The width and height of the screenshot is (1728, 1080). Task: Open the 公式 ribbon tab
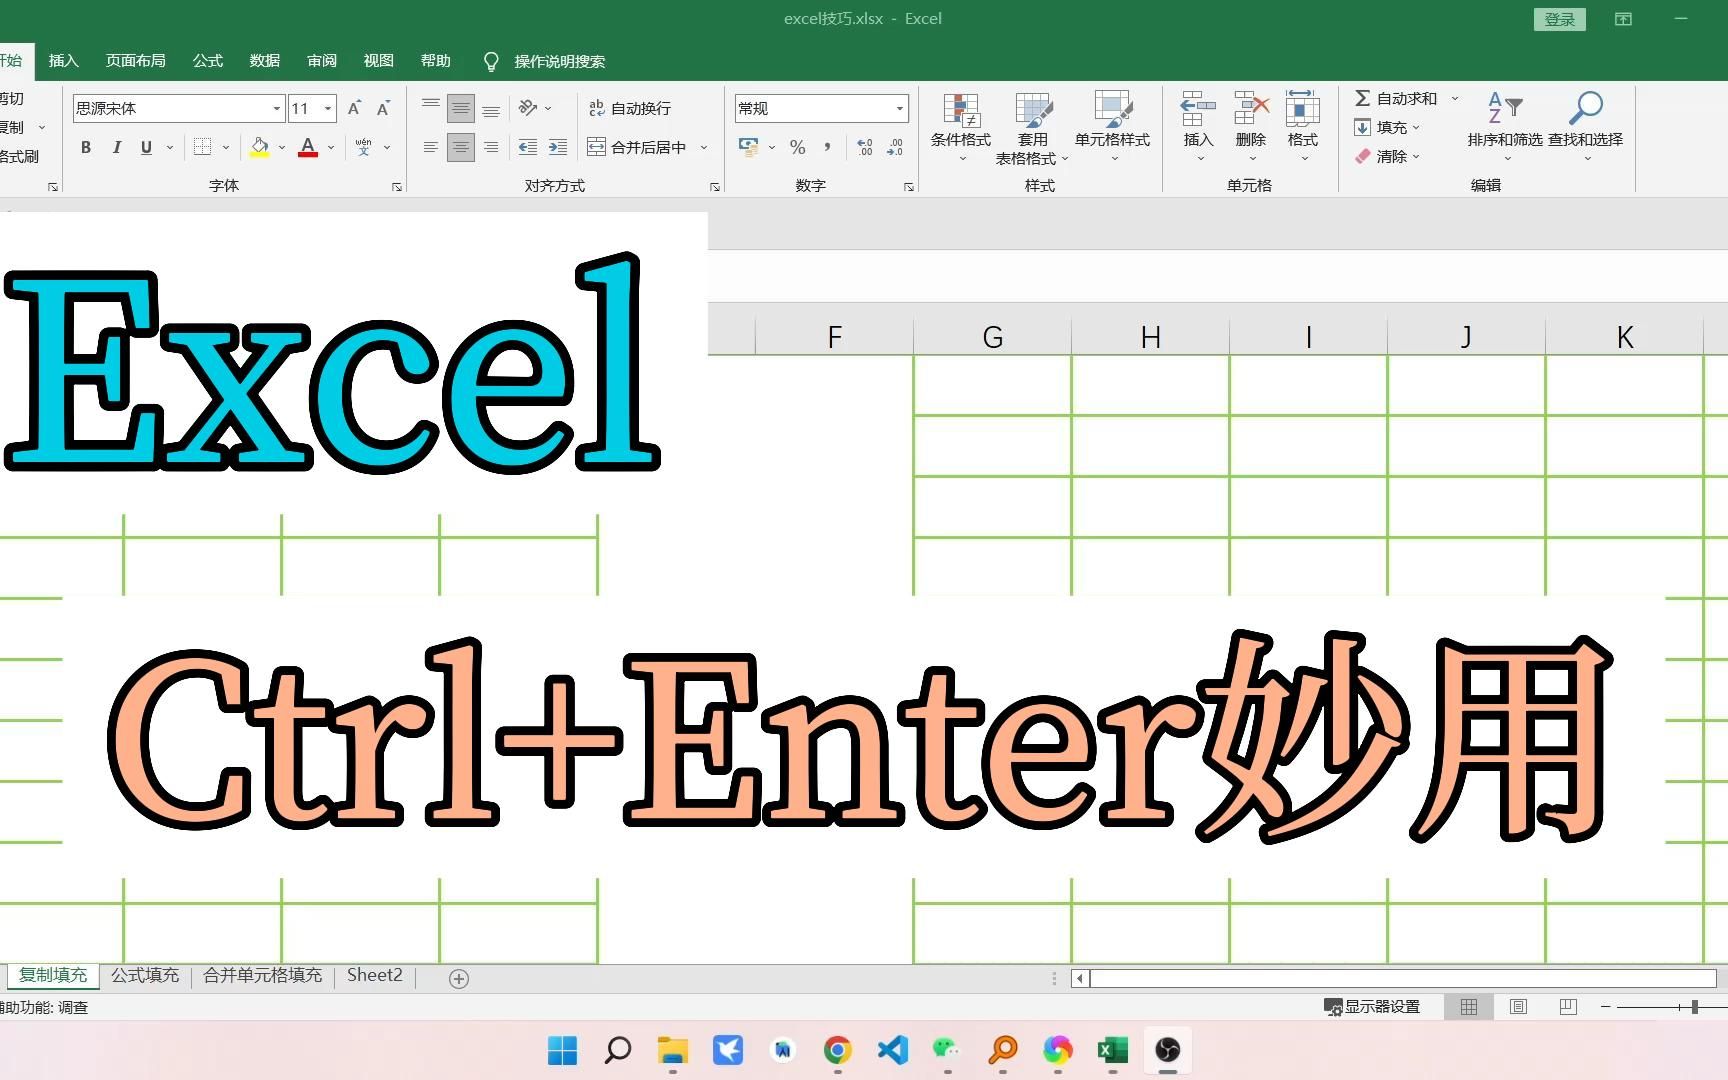point(208,61)
